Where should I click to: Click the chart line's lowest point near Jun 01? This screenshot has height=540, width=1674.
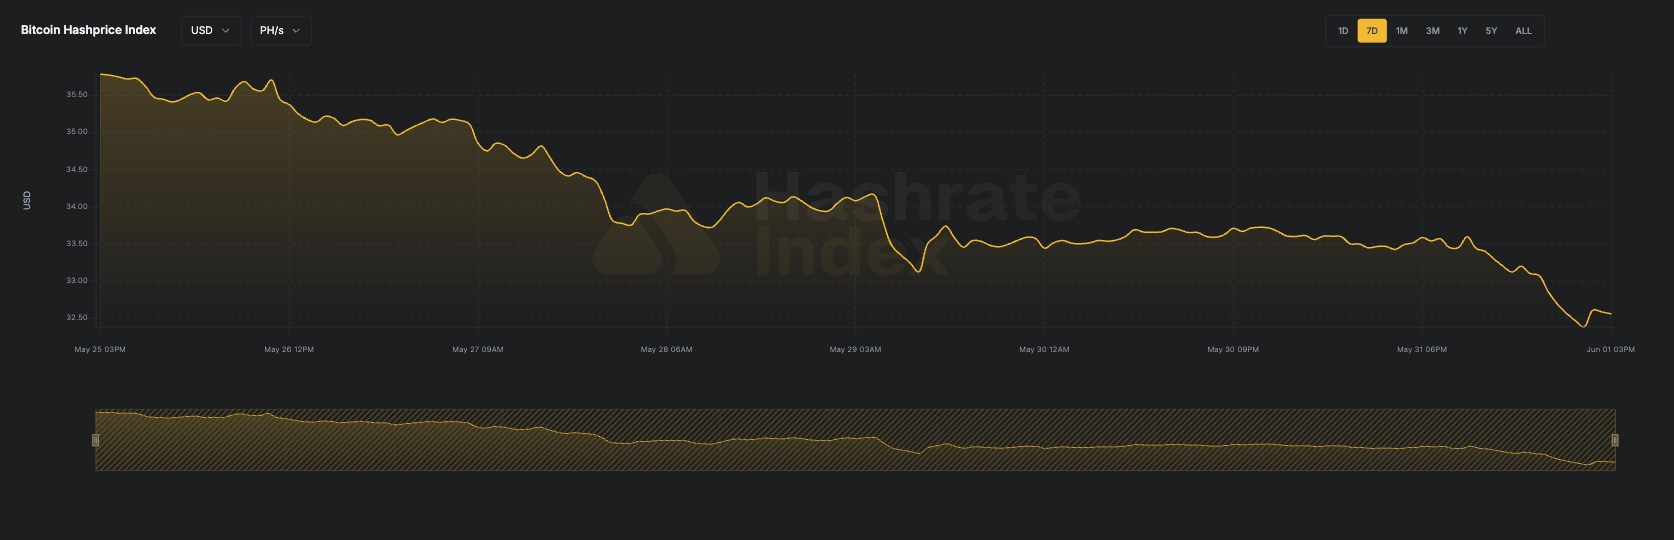coord(1583,326)
